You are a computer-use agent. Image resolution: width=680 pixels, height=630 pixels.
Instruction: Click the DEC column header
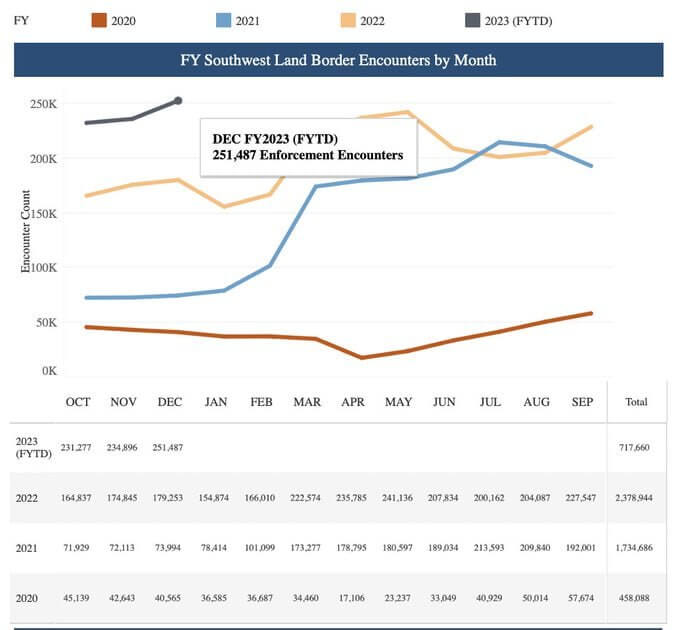point(170,402)
